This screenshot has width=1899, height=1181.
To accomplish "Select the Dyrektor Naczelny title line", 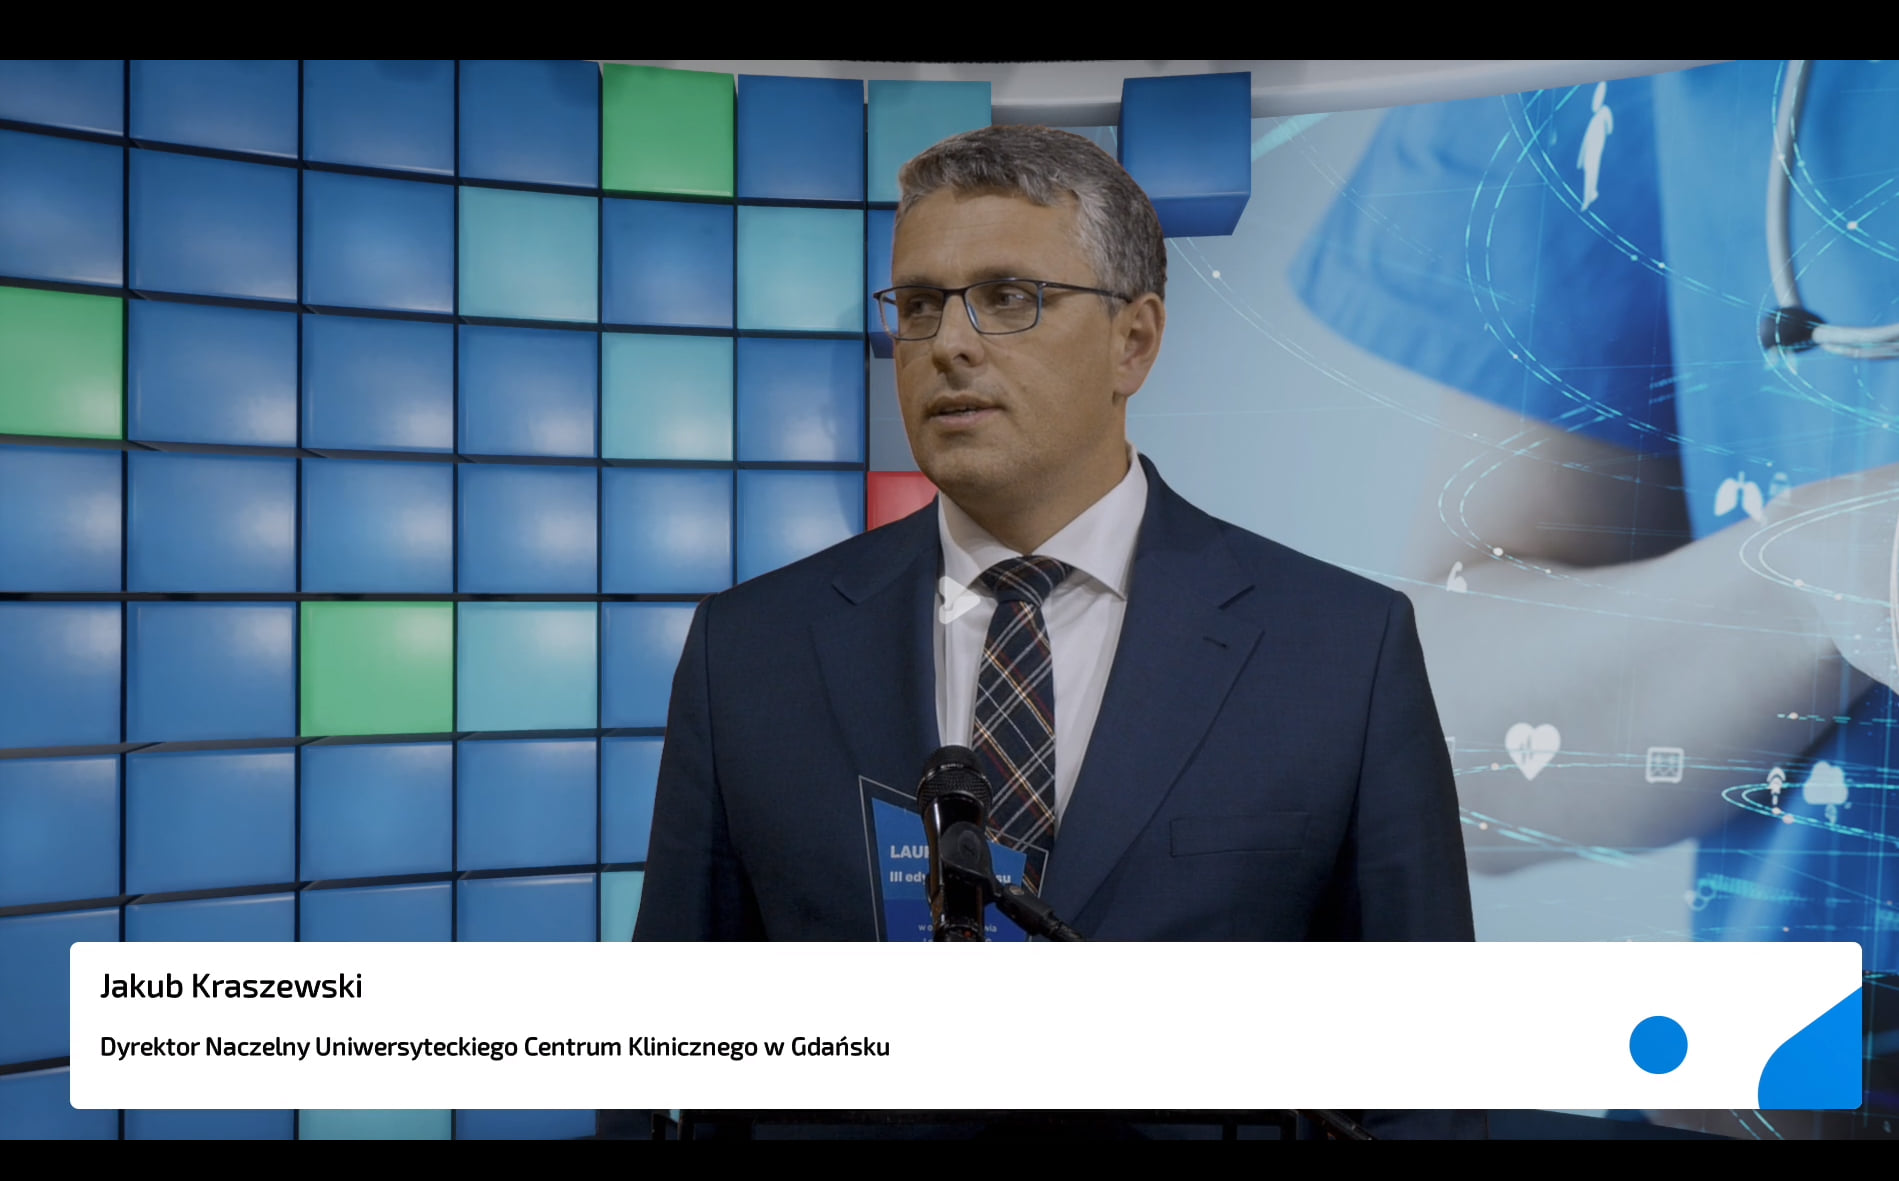I will [494, 1047].
